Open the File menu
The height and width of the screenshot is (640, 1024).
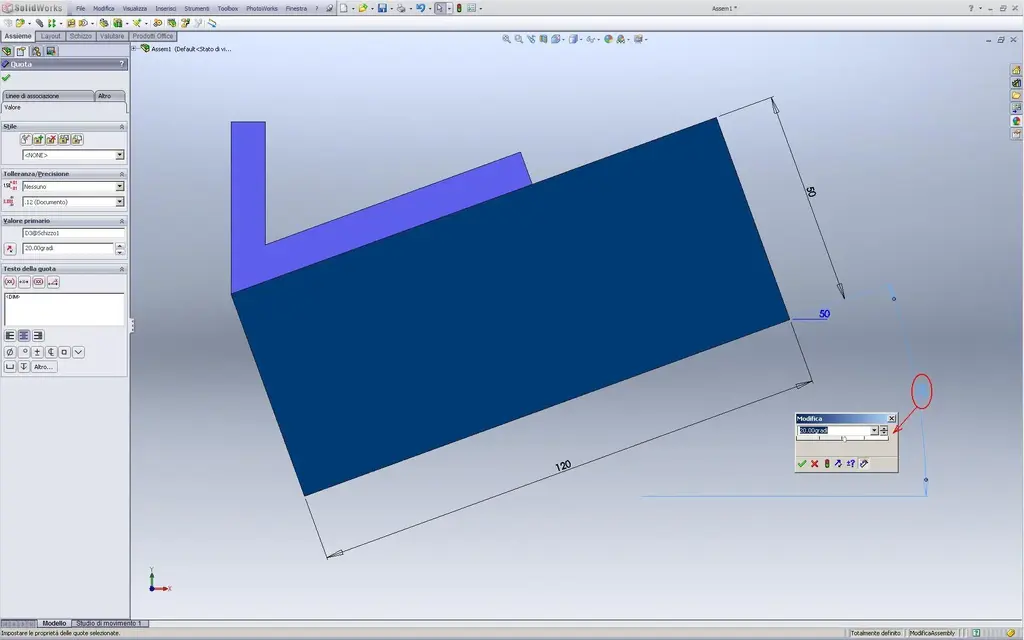tap(80, 8)
